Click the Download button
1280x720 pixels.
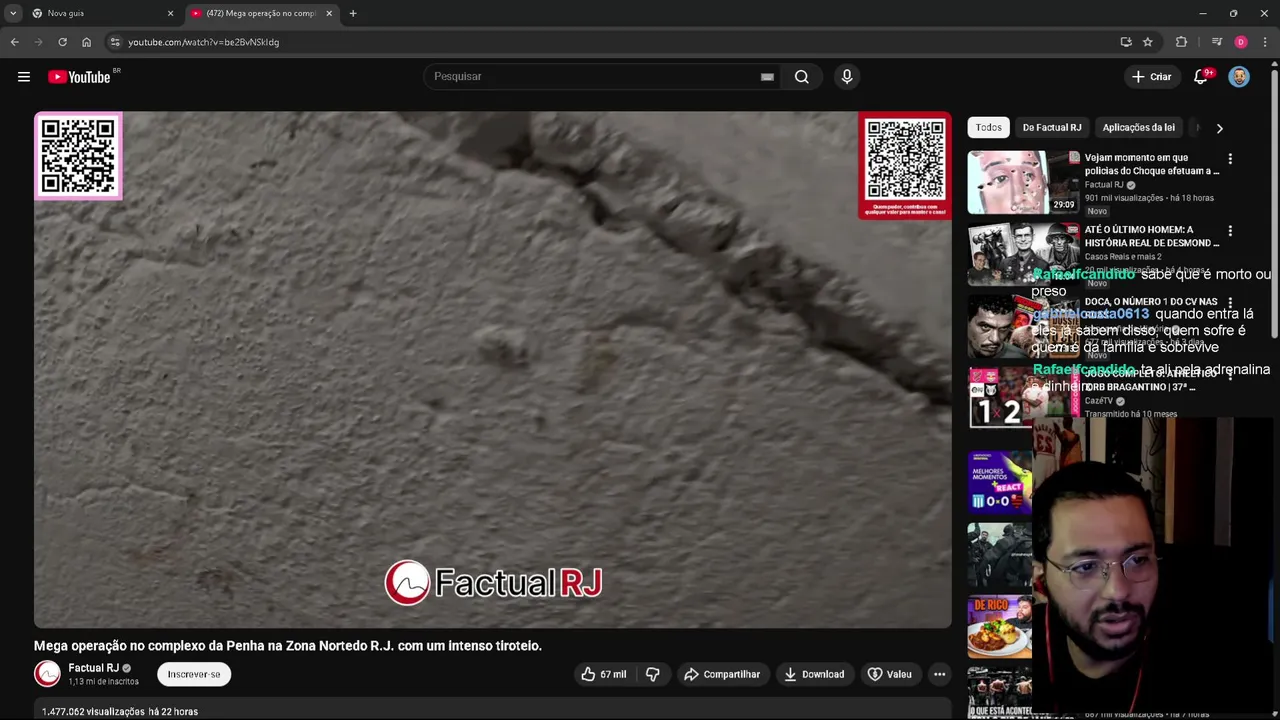click(814, 674)
